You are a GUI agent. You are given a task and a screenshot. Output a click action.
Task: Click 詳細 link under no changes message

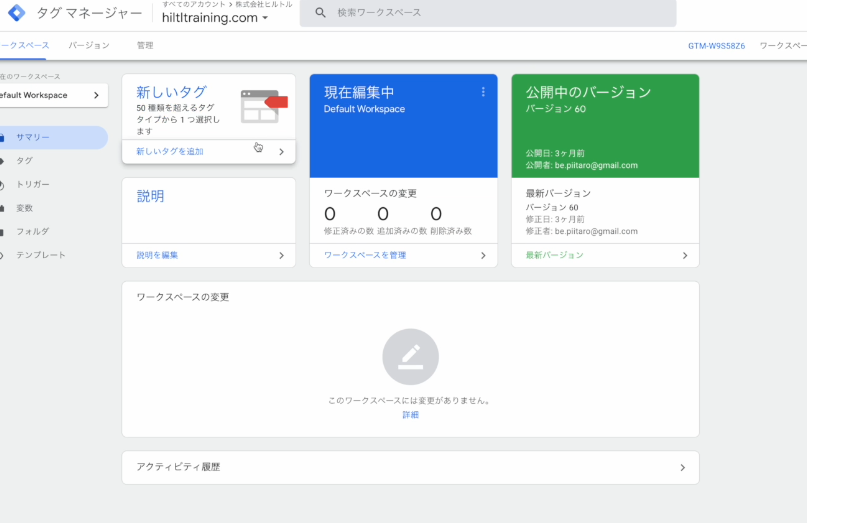point(411,415)
